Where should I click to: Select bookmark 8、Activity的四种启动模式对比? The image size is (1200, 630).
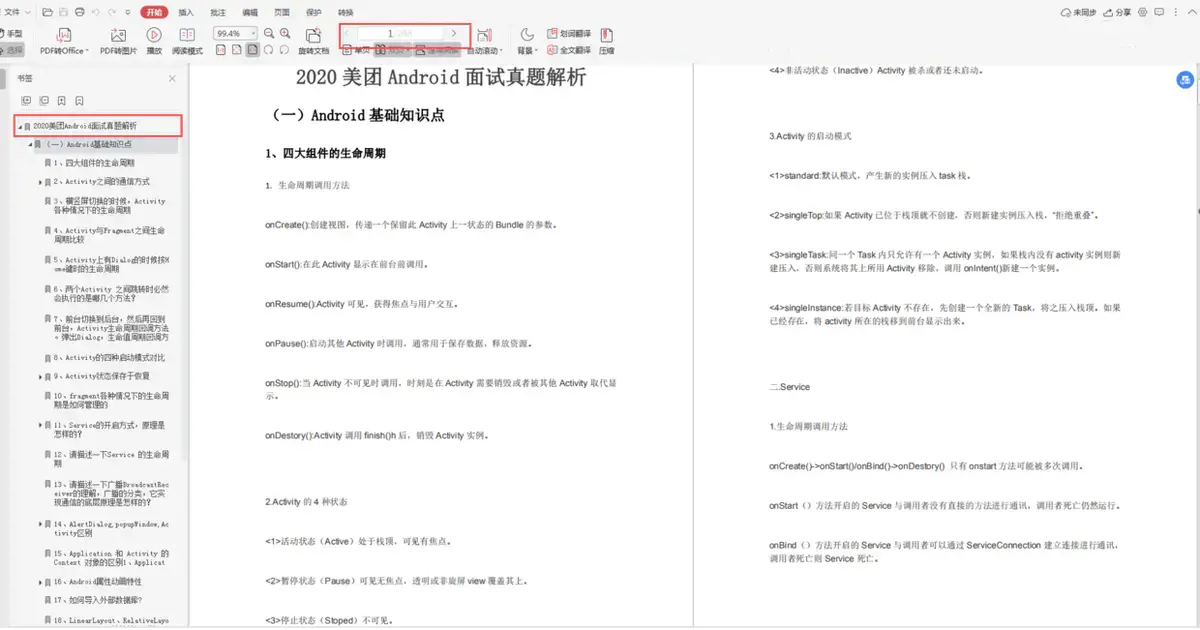(x=110, y=357)
